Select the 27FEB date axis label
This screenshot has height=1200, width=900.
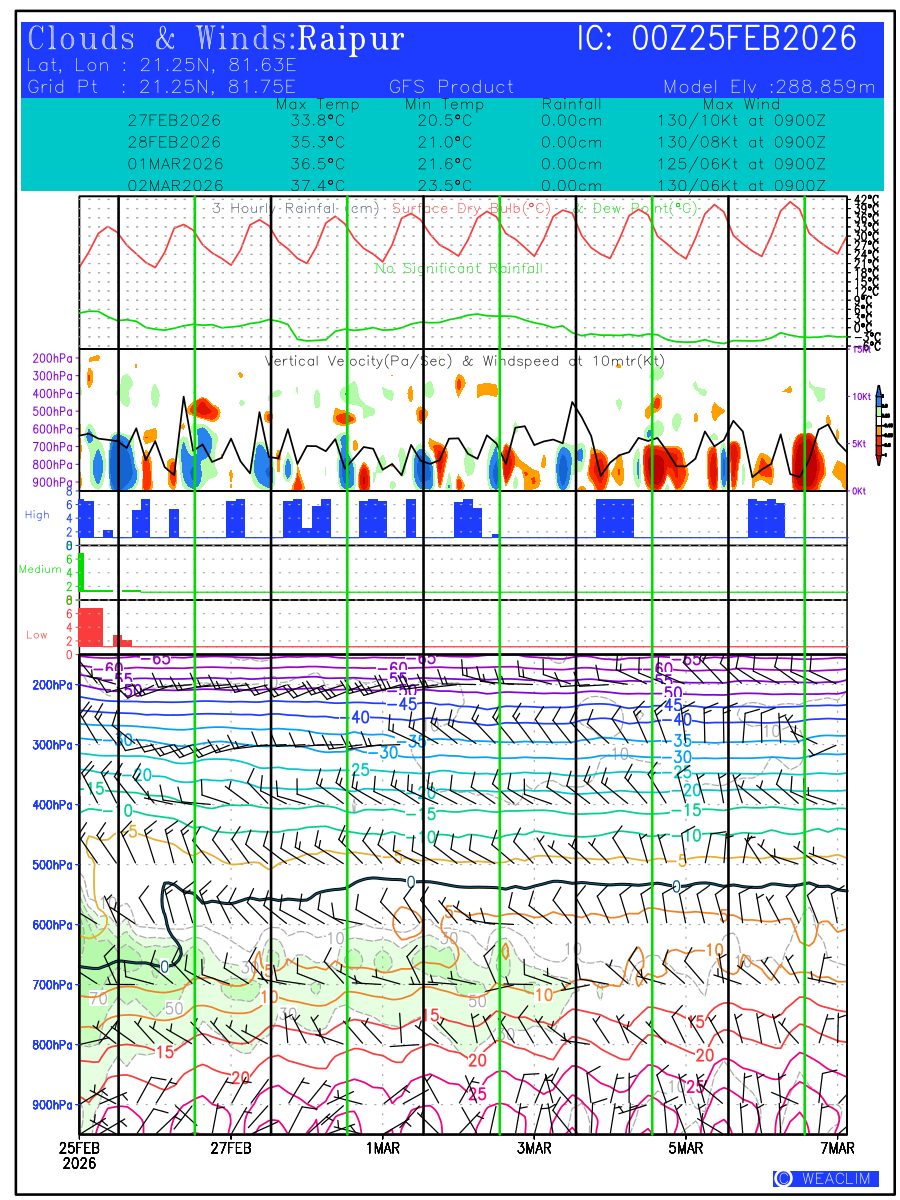[231, 1149]
